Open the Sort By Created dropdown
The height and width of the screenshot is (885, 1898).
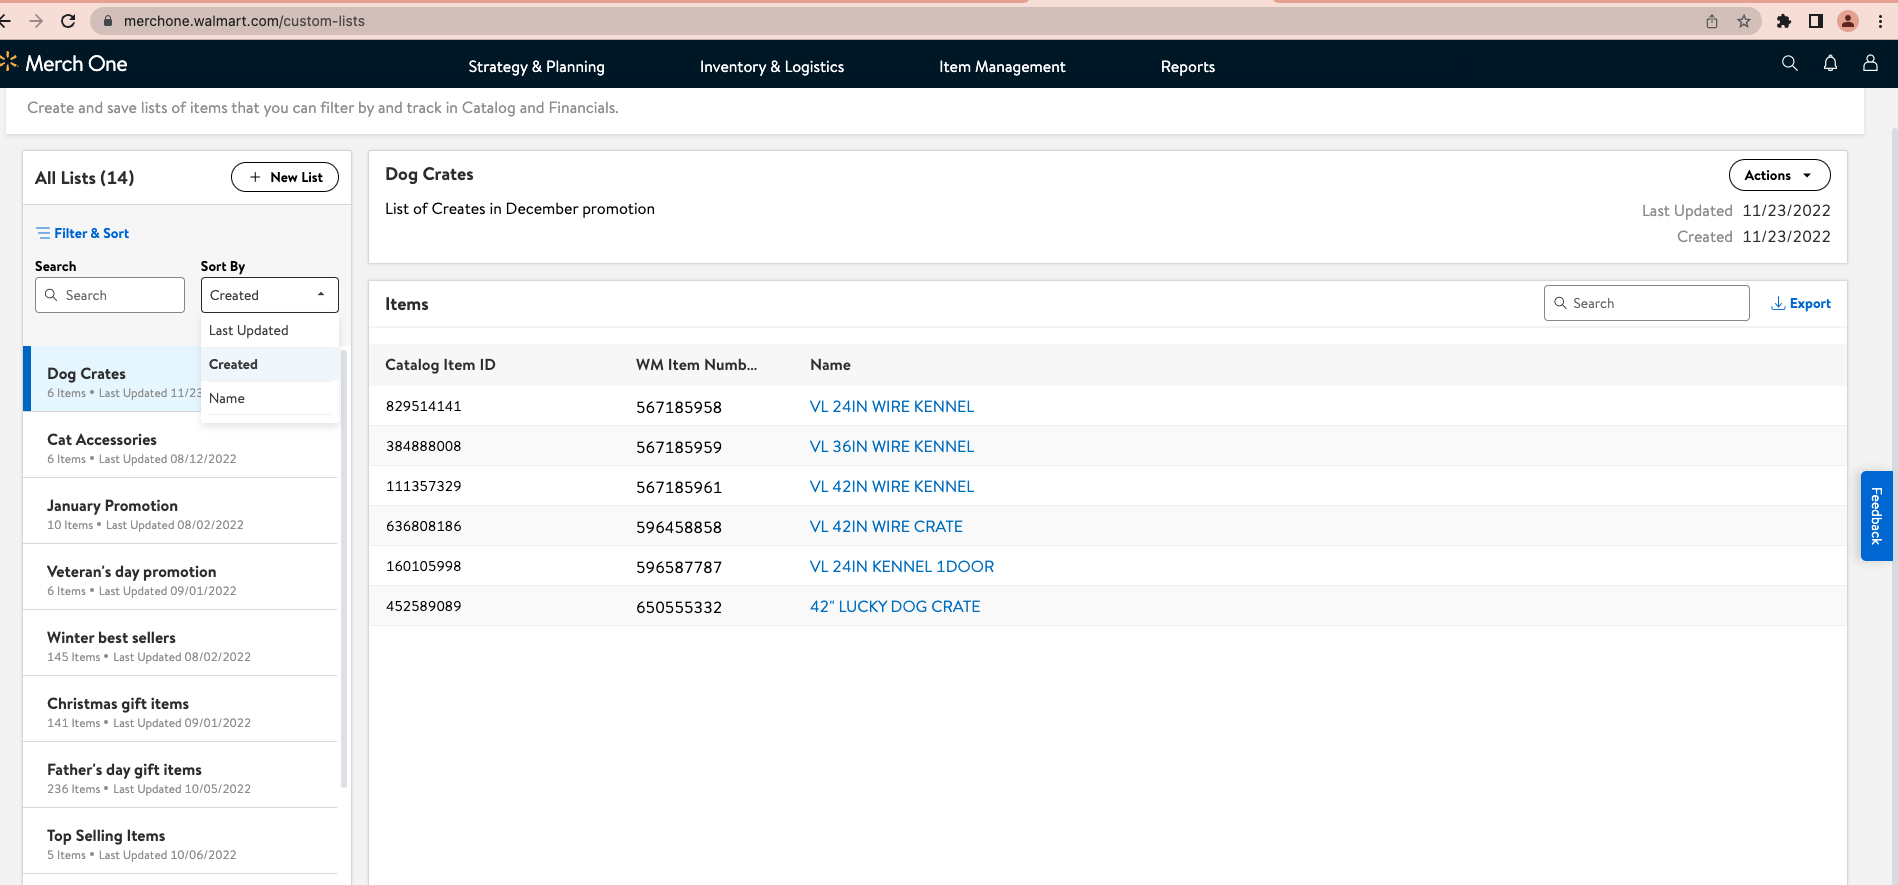[270, 295]
